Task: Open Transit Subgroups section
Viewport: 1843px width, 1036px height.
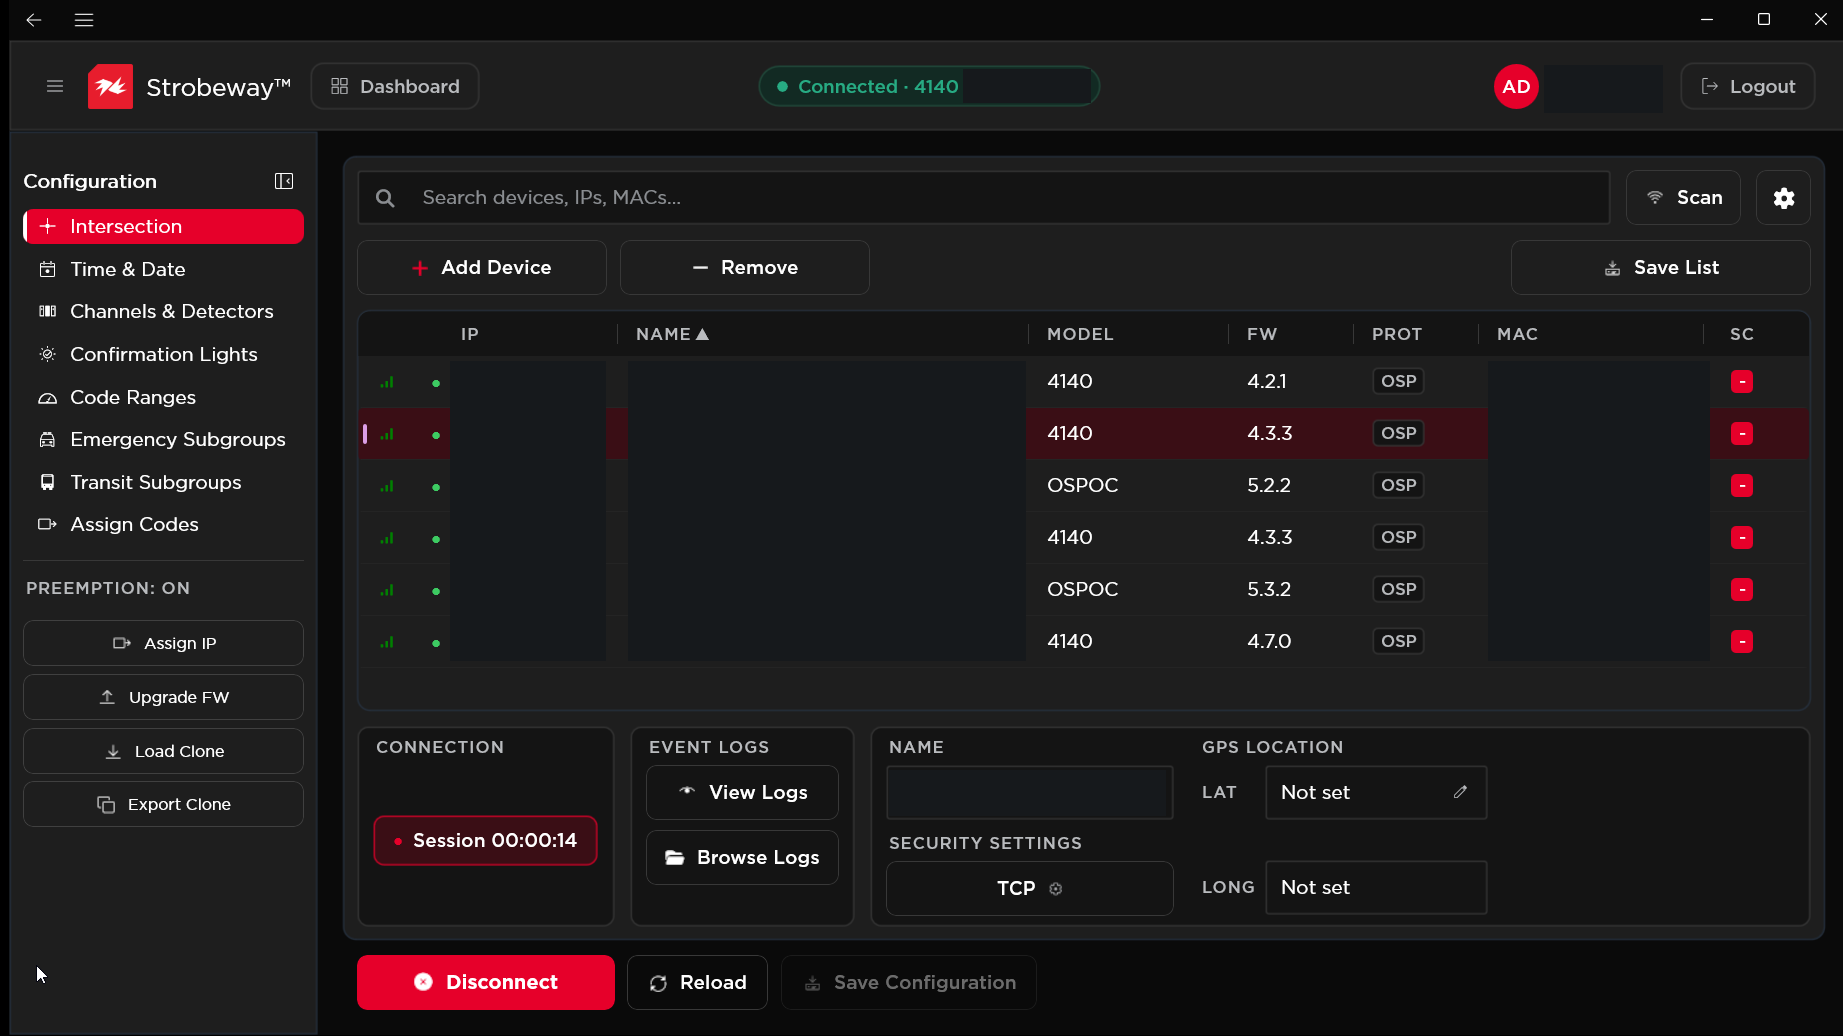Action: click(163, 482)
